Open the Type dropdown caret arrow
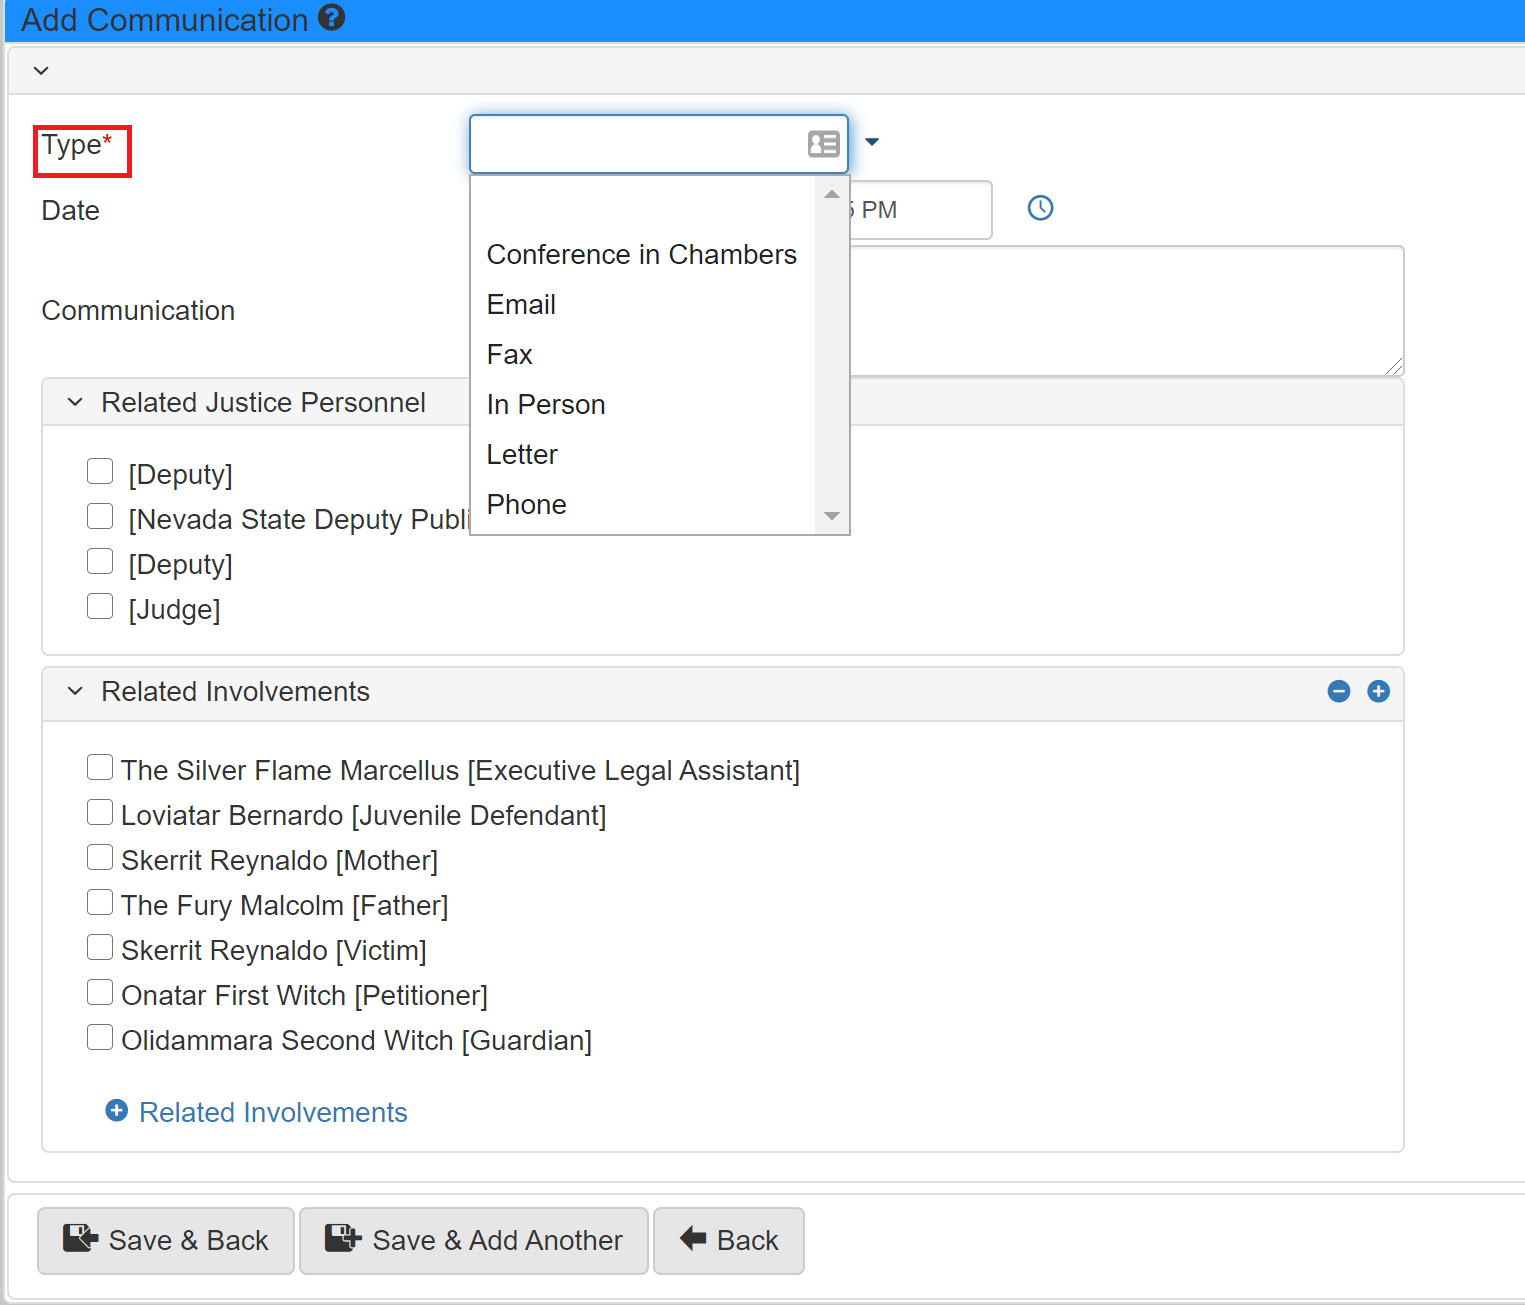Viewport: 1525px width, 1305px height. click(872, 142)
